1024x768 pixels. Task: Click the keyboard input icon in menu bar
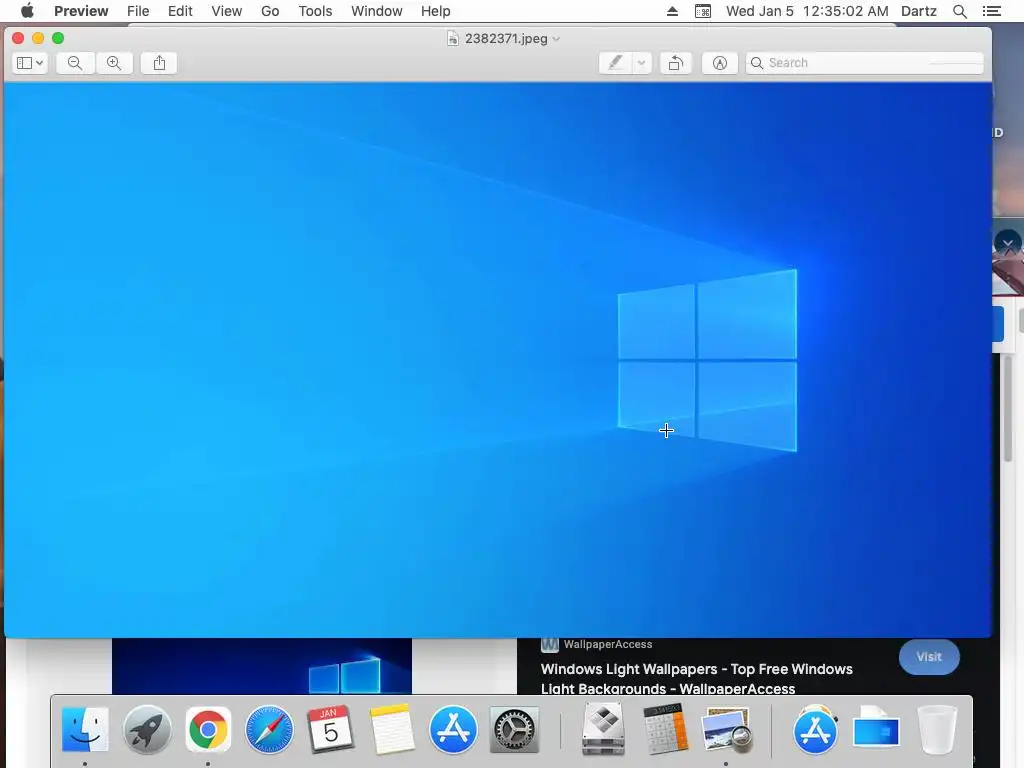(703, 11)
